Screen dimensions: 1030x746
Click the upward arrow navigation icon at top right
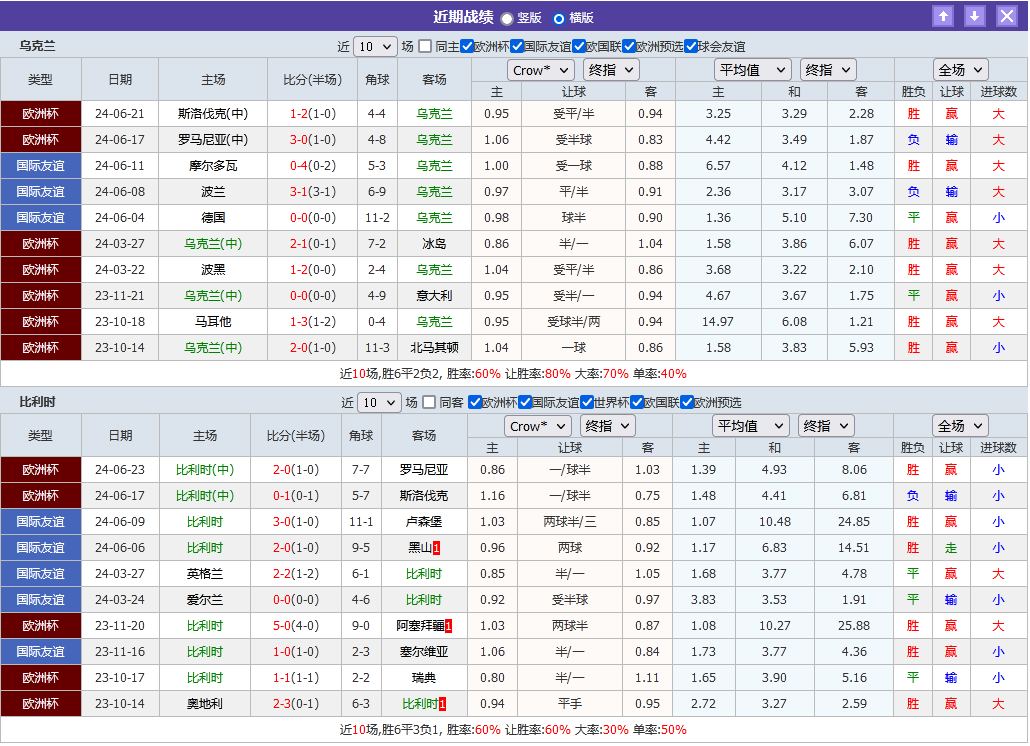click(x=944, y=15)
